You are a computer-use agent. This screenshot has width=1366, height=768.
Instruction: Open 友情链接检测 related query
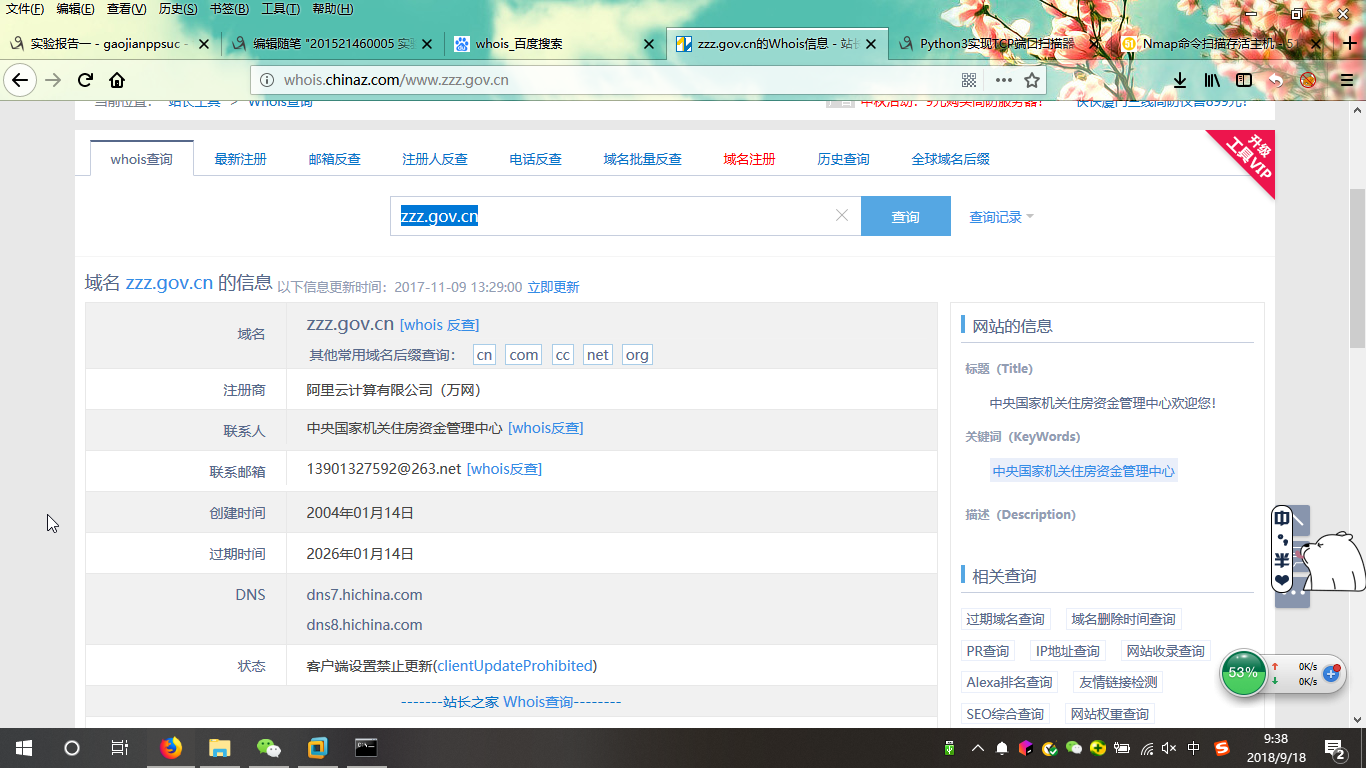1117,682
